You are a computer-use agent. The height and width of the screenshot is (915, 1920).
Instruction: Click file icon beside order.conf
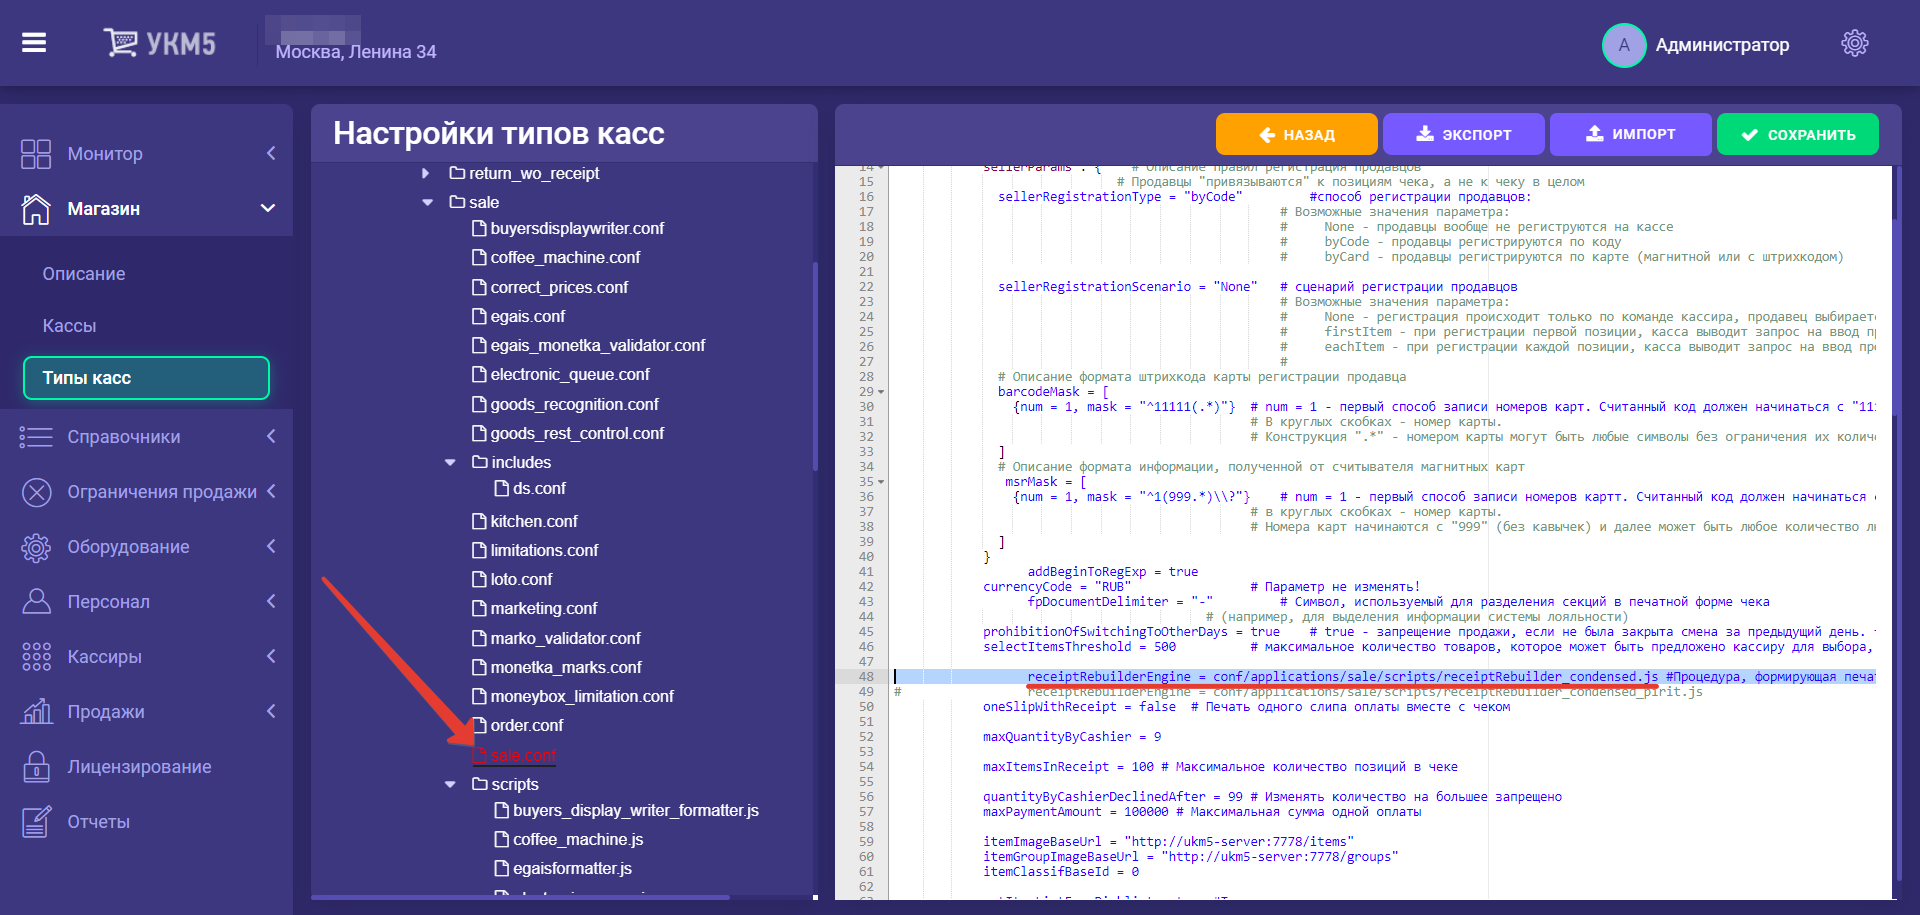[479, 725]
